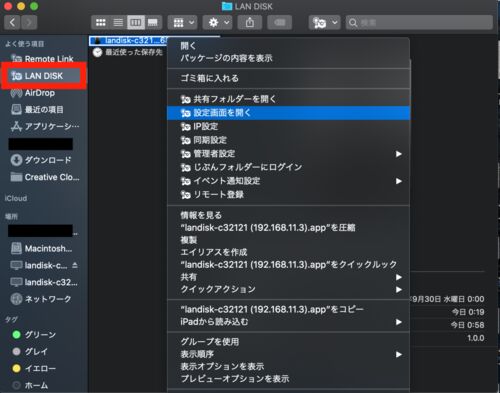Choose Quick Look landisk-c32121 app (をクイックルック)
This screenshot has height=393, width=500.
tap(288, 265)
